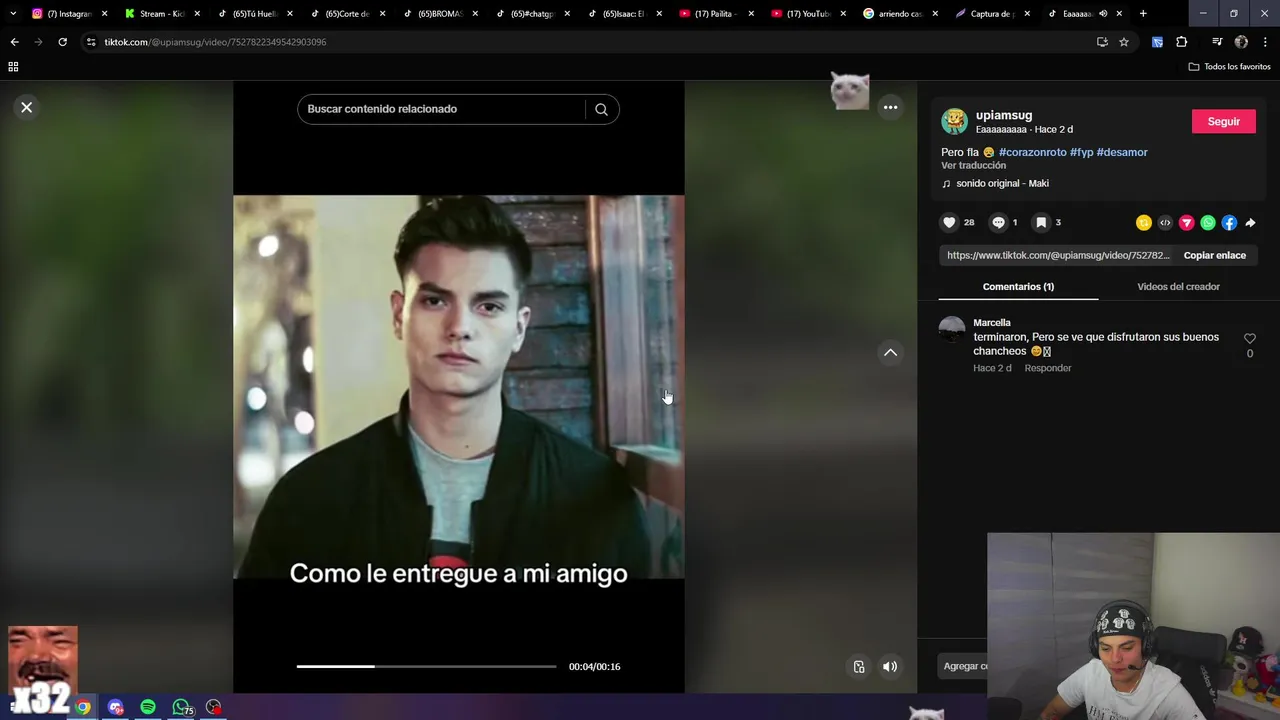Image resolution: width=1280 pixels, height=720 pixels.
Task: Open the #desamor hashtag
Action: (1122, 152)
